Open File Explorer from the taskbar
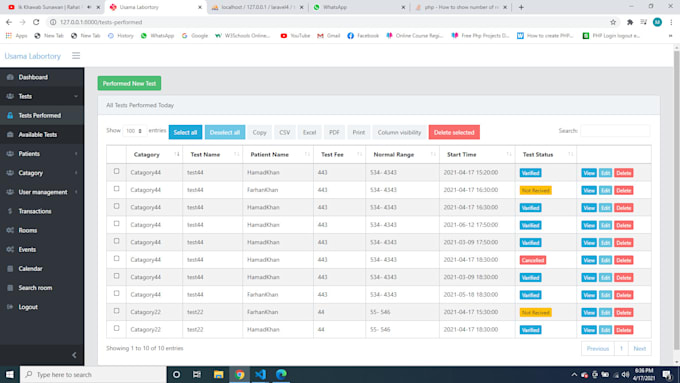 click(x=219, y=374)
